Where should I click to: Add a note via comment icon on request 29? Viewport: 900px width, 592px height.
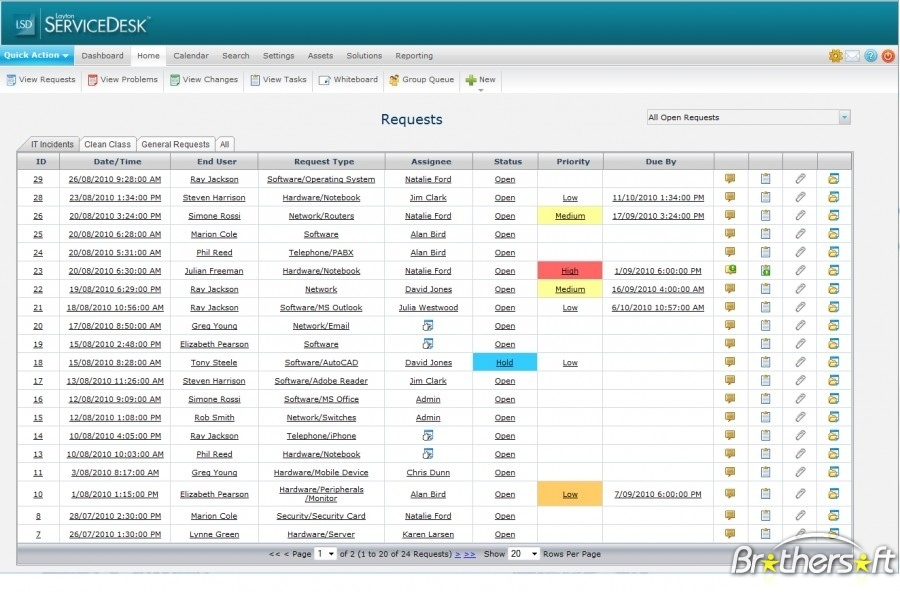coord(731,178)
